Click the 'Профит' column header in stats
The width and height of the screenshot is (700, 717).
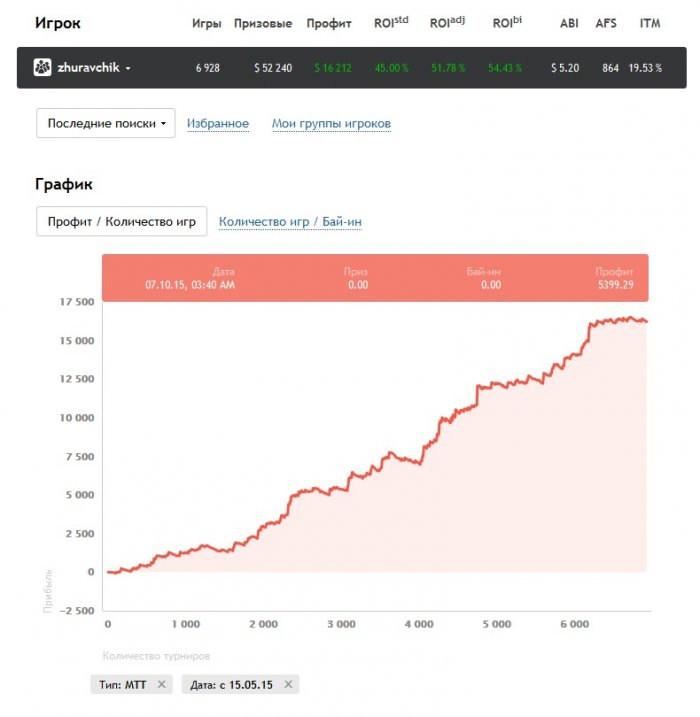[x=329, y=23]
